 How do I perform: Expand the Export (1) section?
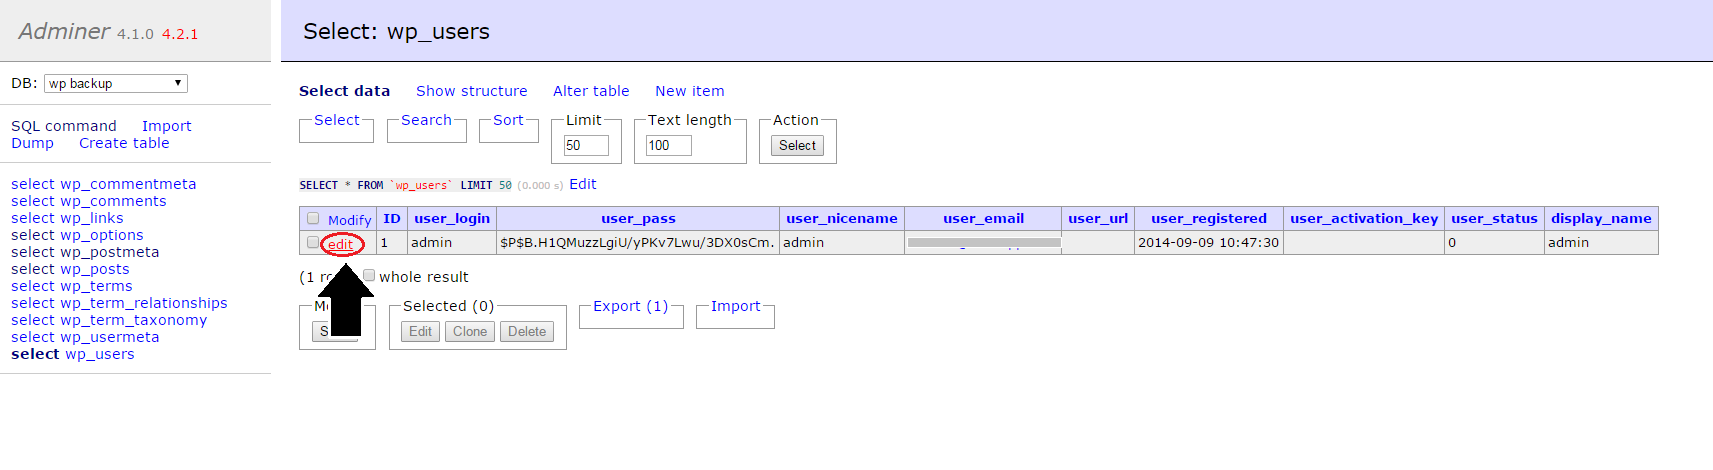[x=630, y=306]
